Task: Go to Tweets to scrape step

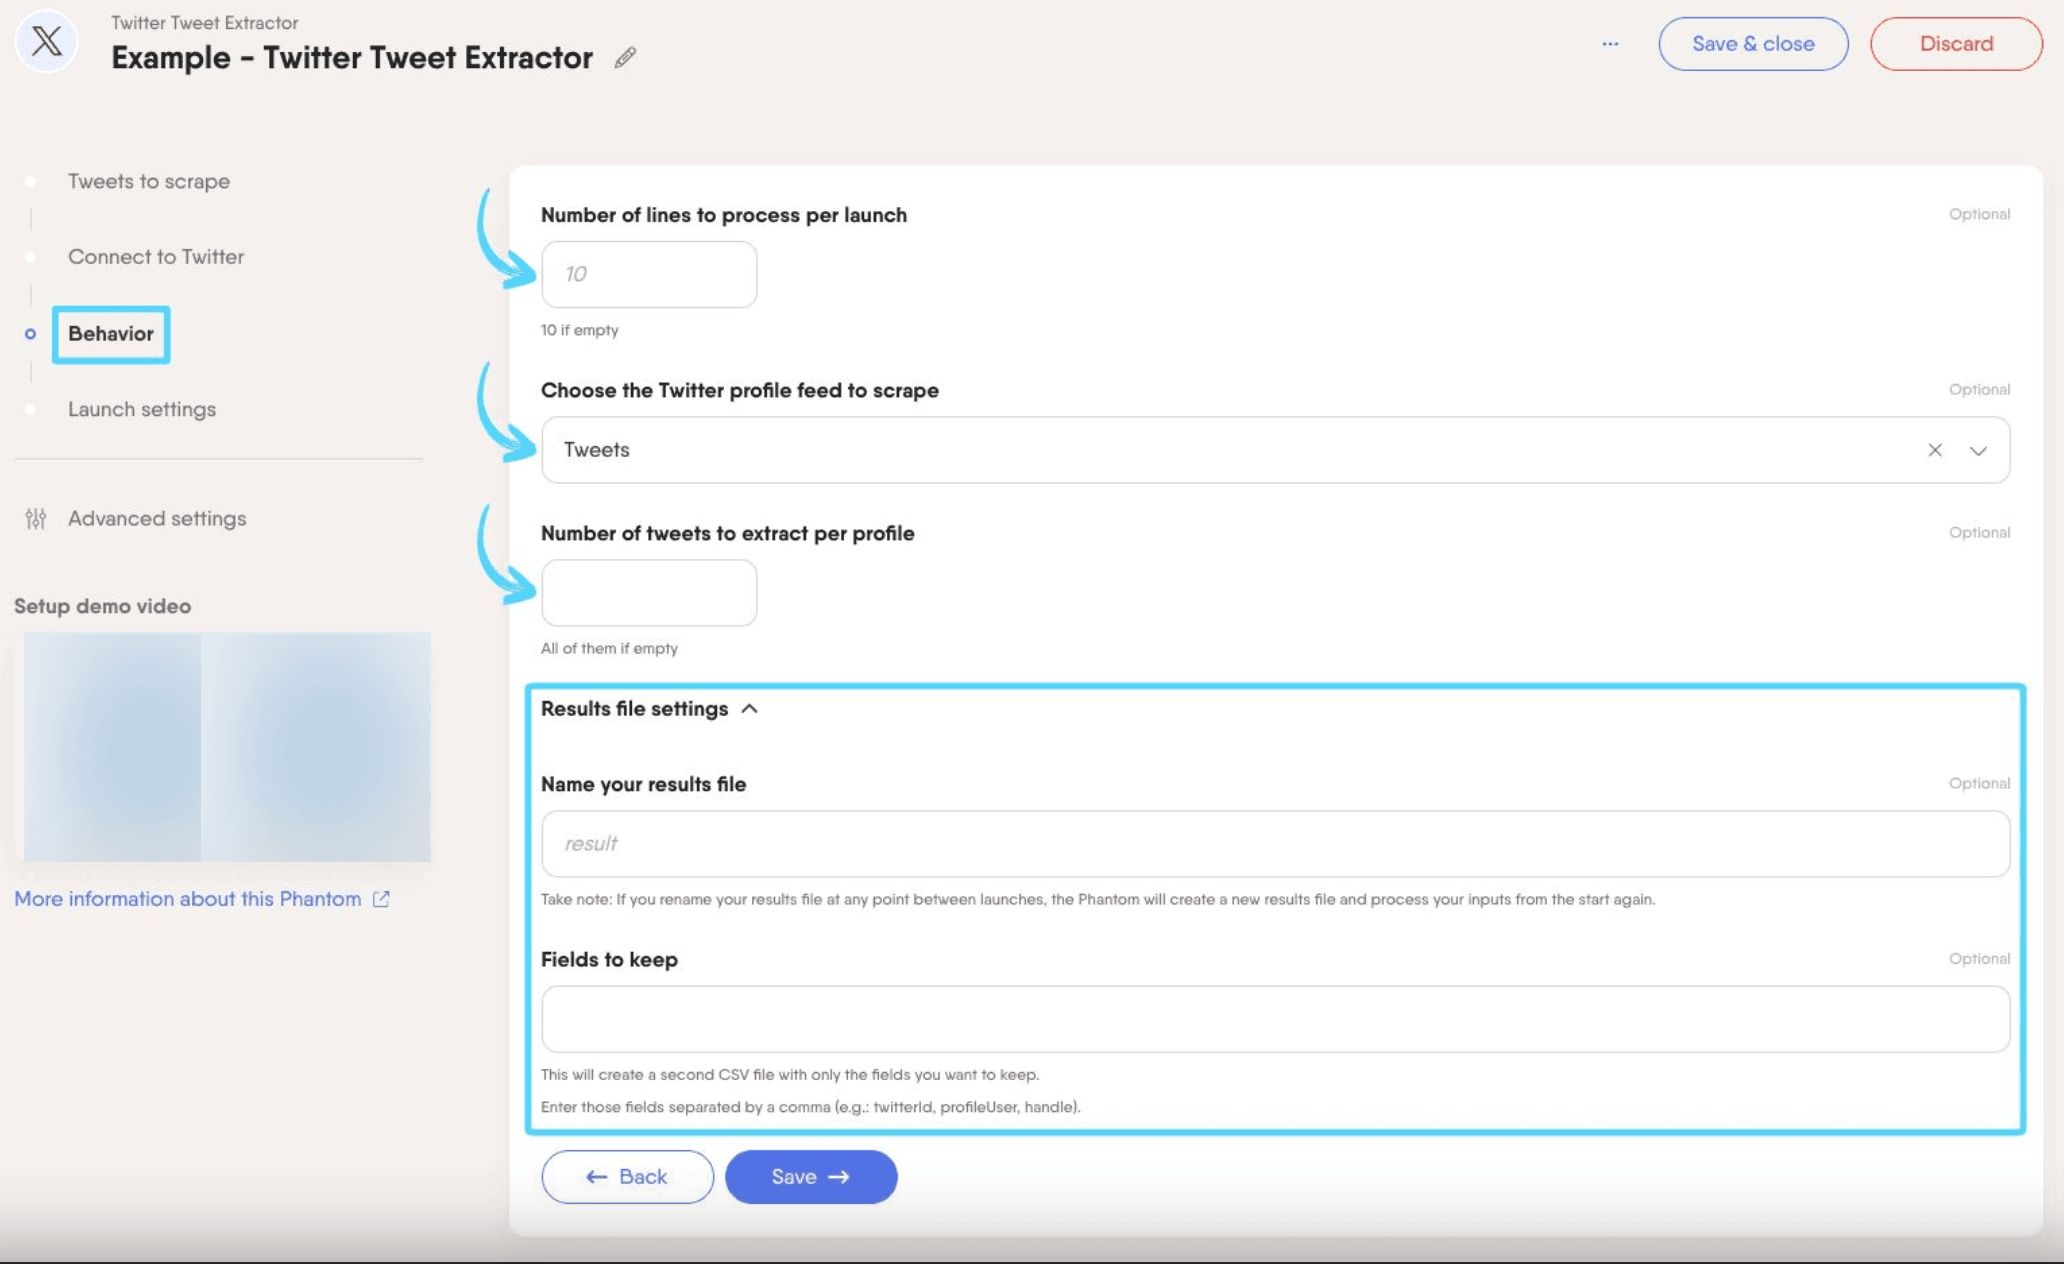Action: 149,181
